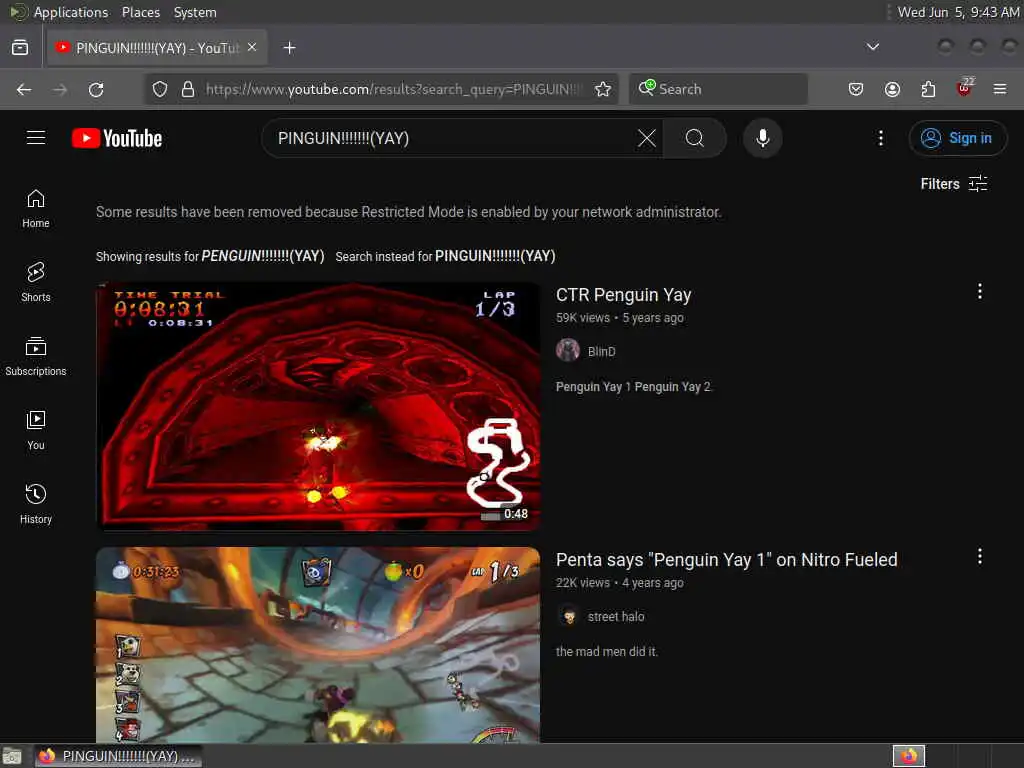Click the Restricted Mode notice text
Screen dimensions: 1024x768
(409, 212)
